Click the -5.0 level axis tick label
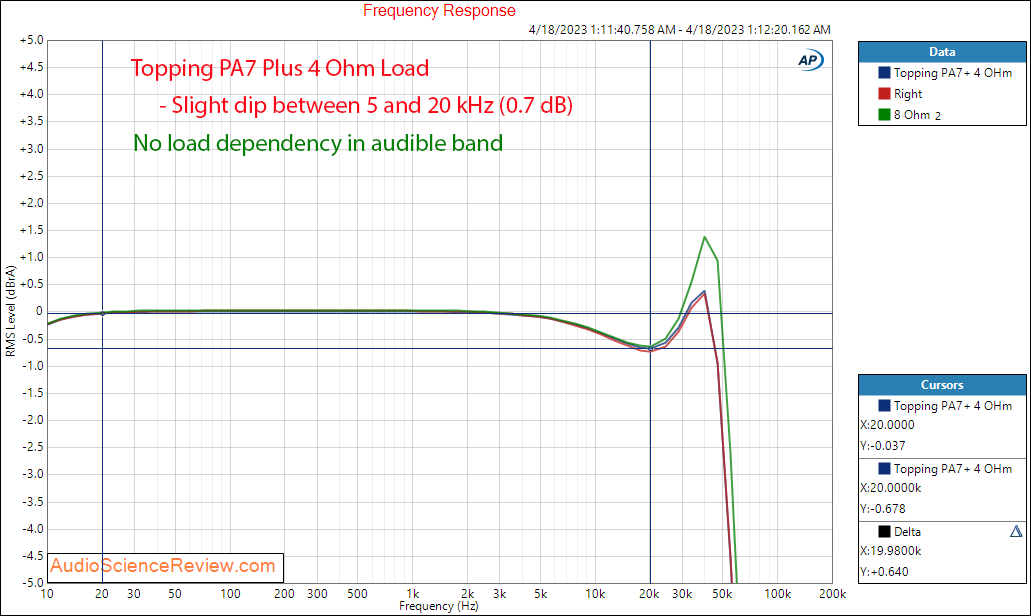This screenshot has height=616, width=1031. (33, 582)
